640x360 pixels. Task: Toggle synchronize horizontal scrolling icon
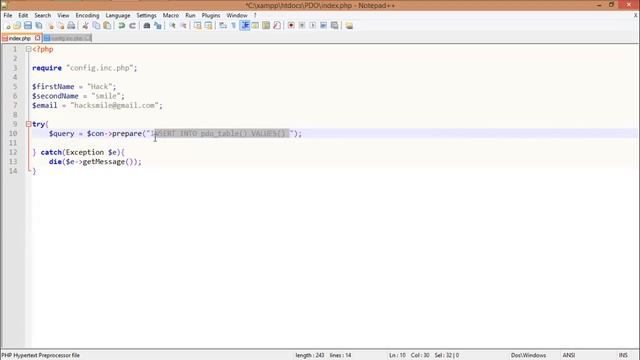coord(209,26)
